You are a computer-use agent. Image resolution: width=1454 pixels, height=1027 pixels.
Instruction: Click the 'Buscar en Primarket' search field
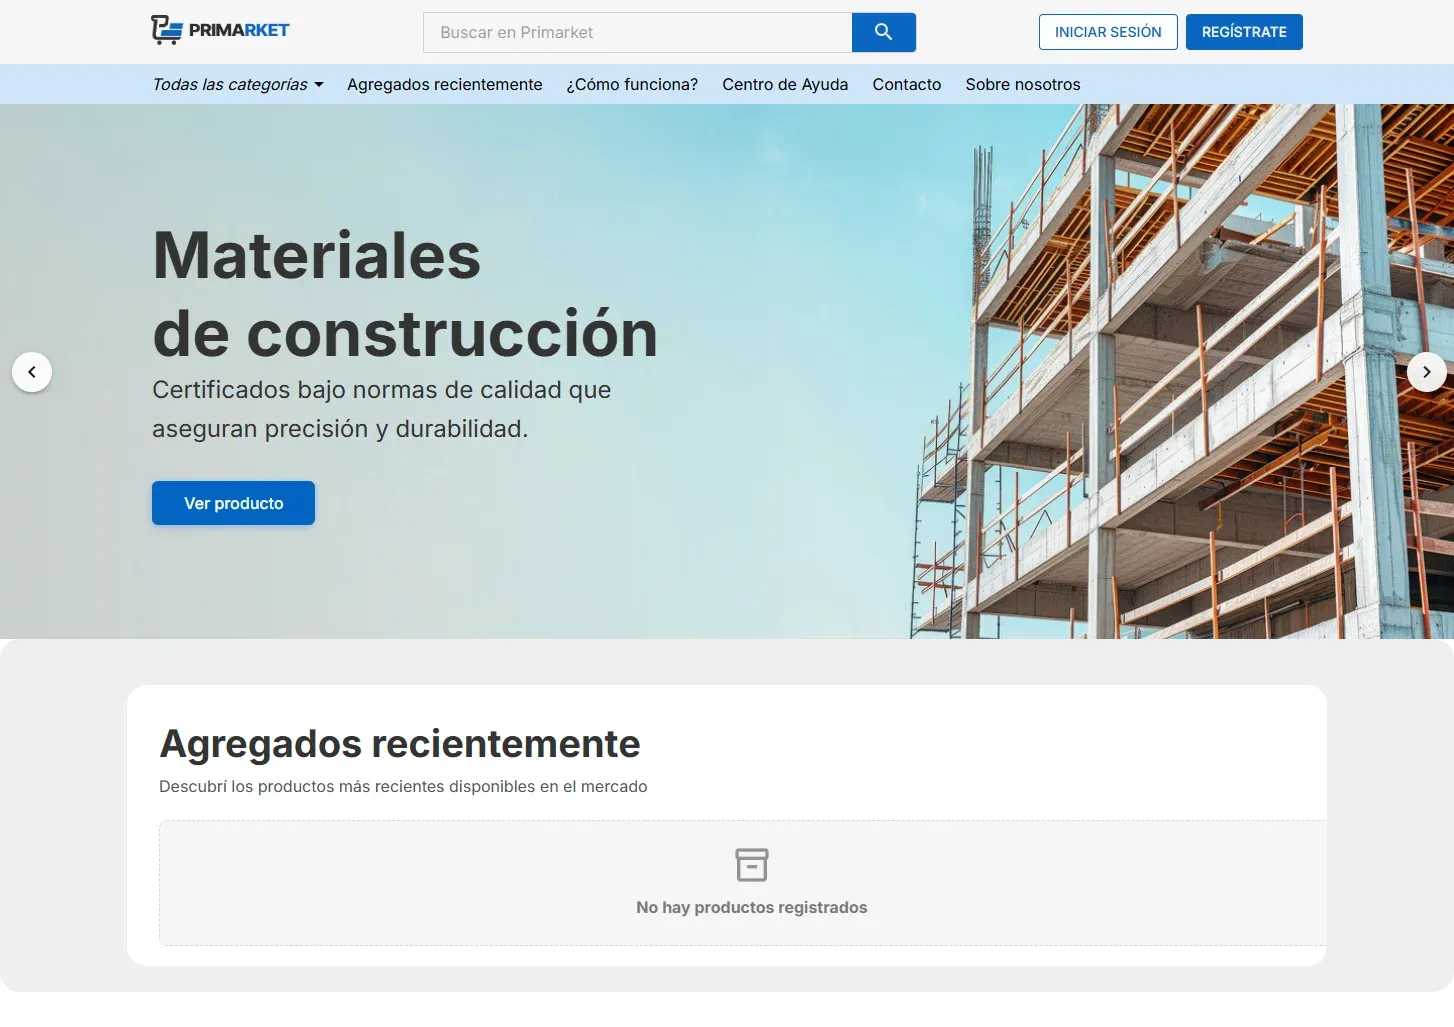(x=637, y=32)
